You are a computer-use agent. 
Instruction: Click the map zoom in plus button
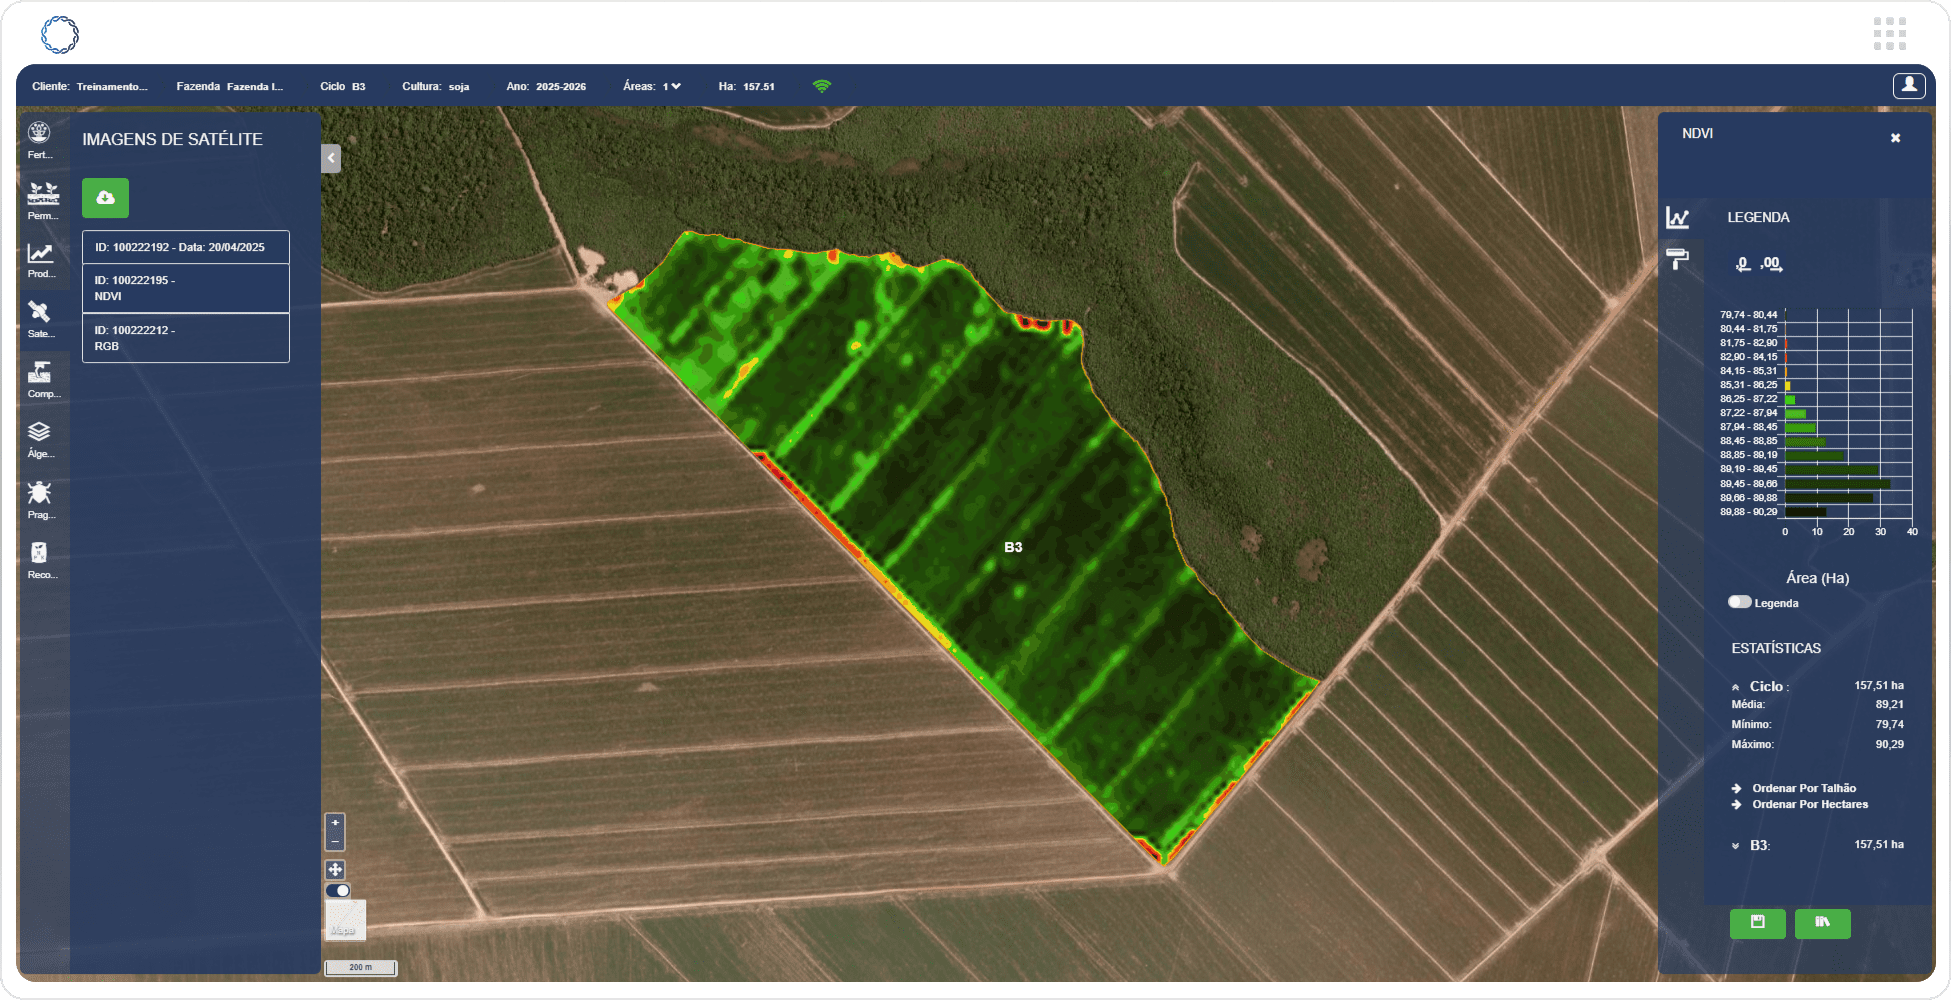[x=335, y=823]
